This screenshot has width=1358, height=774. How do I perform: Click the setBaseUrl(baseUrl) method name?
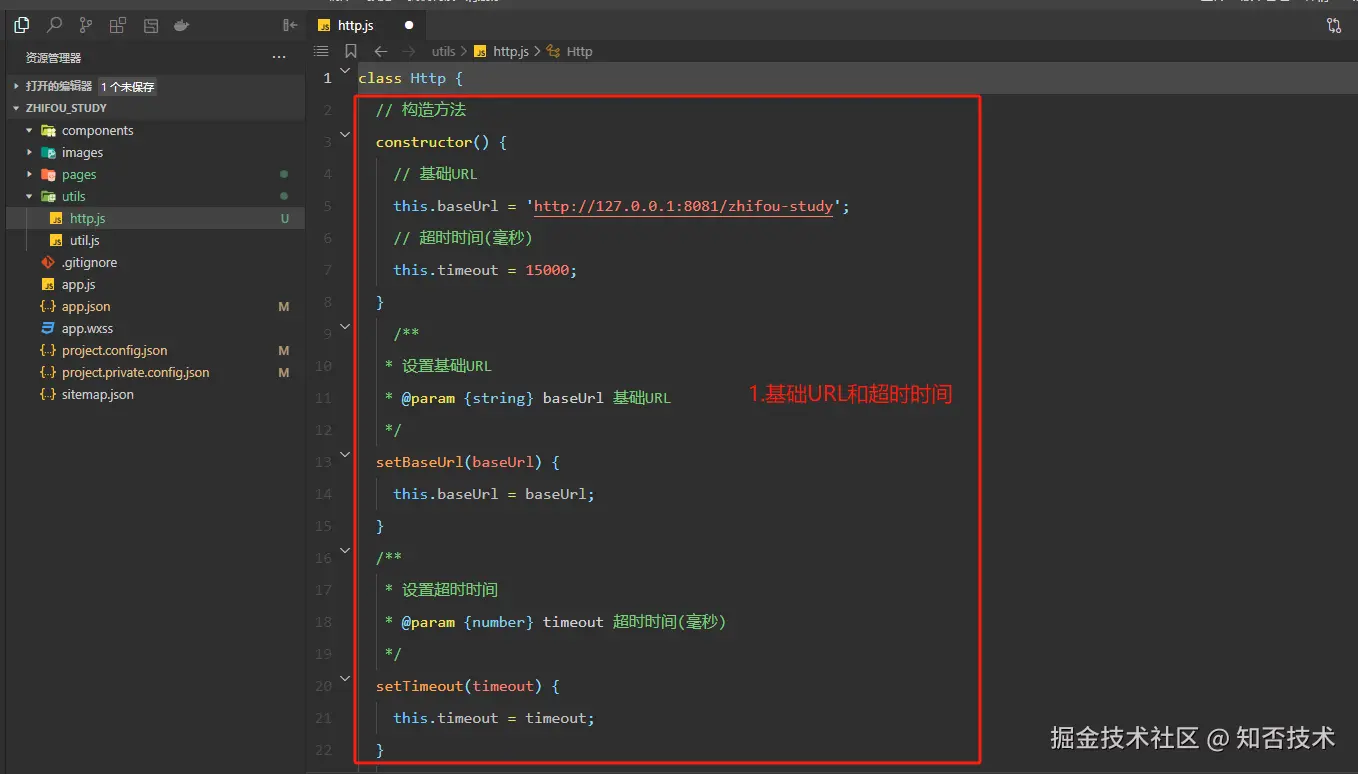click(x=459, y=462)
